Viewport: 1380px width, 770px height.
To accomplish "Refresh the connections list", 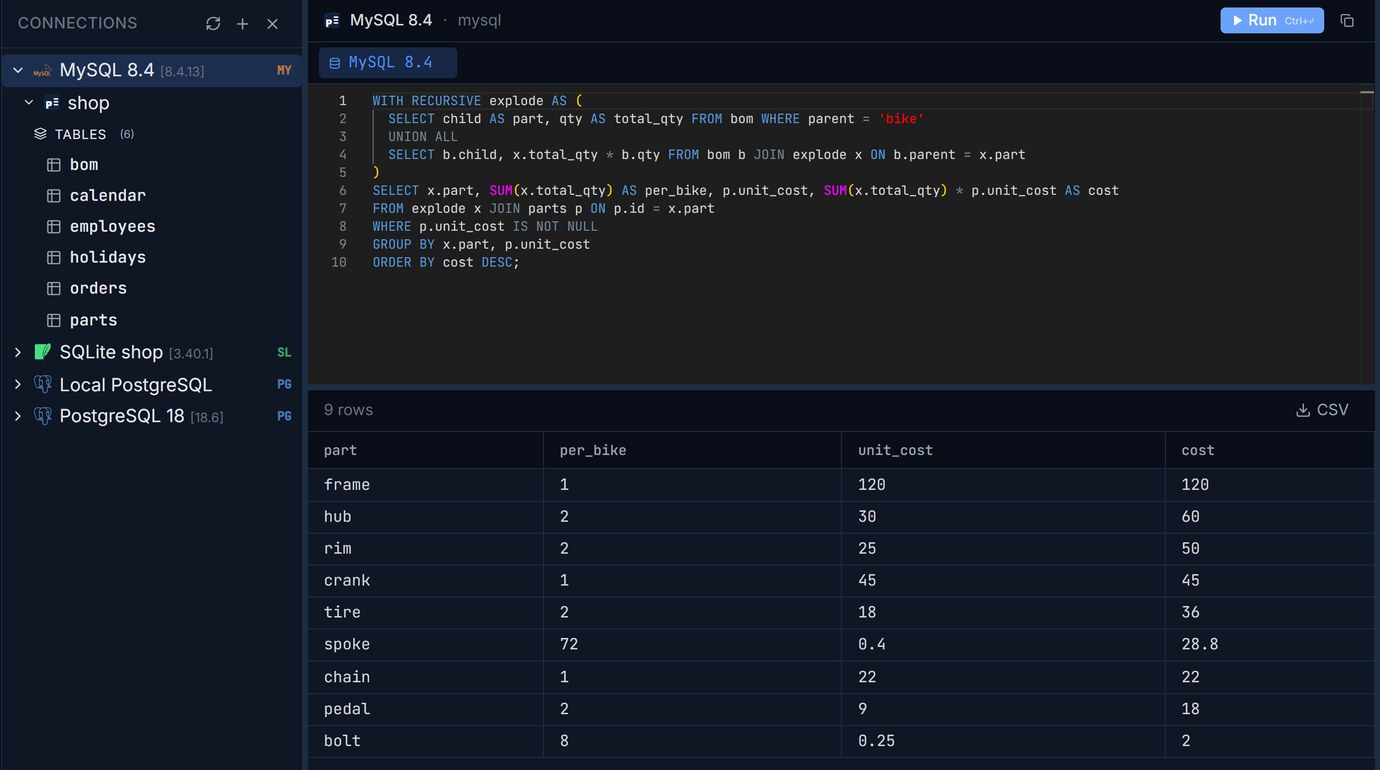I will coord(213,23).
